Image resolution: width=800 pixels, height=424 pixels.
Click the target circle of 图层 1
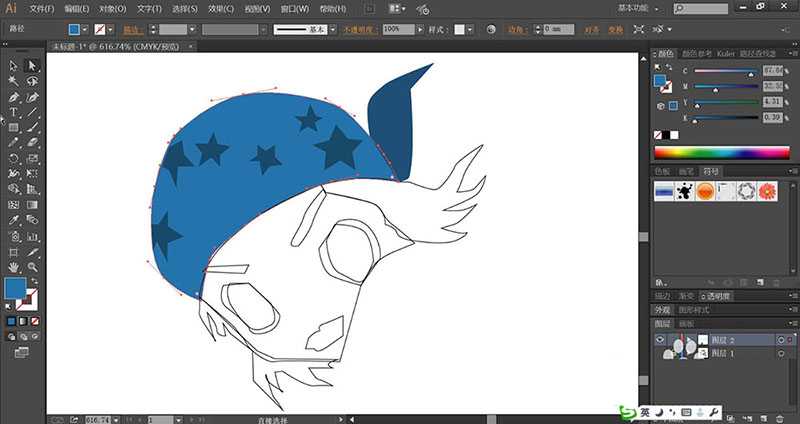[x=780, y=354]
